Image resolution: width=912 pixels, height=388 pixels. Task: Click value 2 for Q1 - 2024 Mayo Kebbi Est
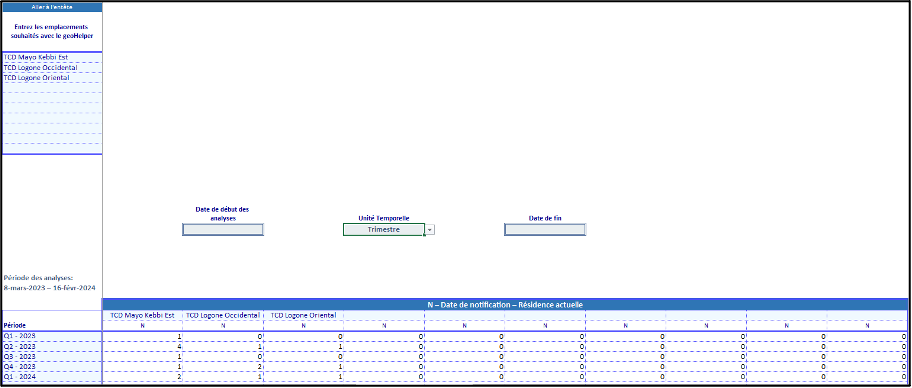click(142, 376)
